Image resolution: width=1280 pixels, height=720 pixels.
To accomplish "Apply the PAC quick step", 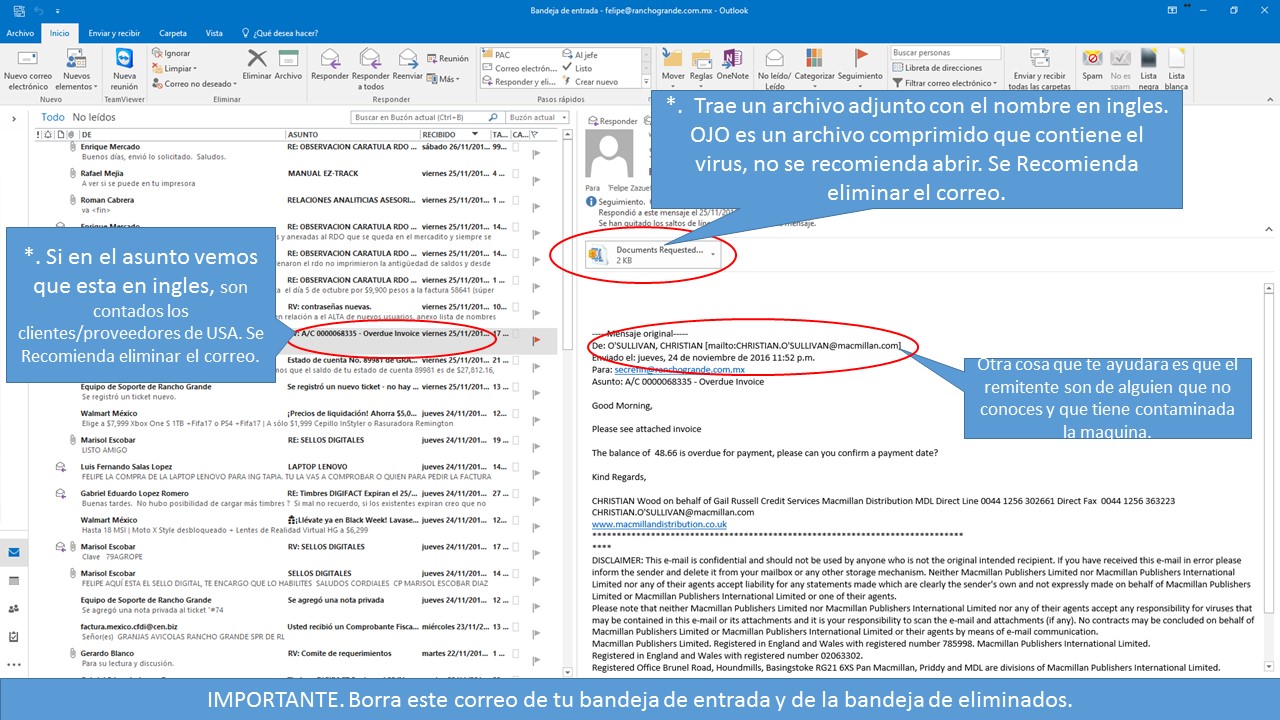I will coord(496,55).
